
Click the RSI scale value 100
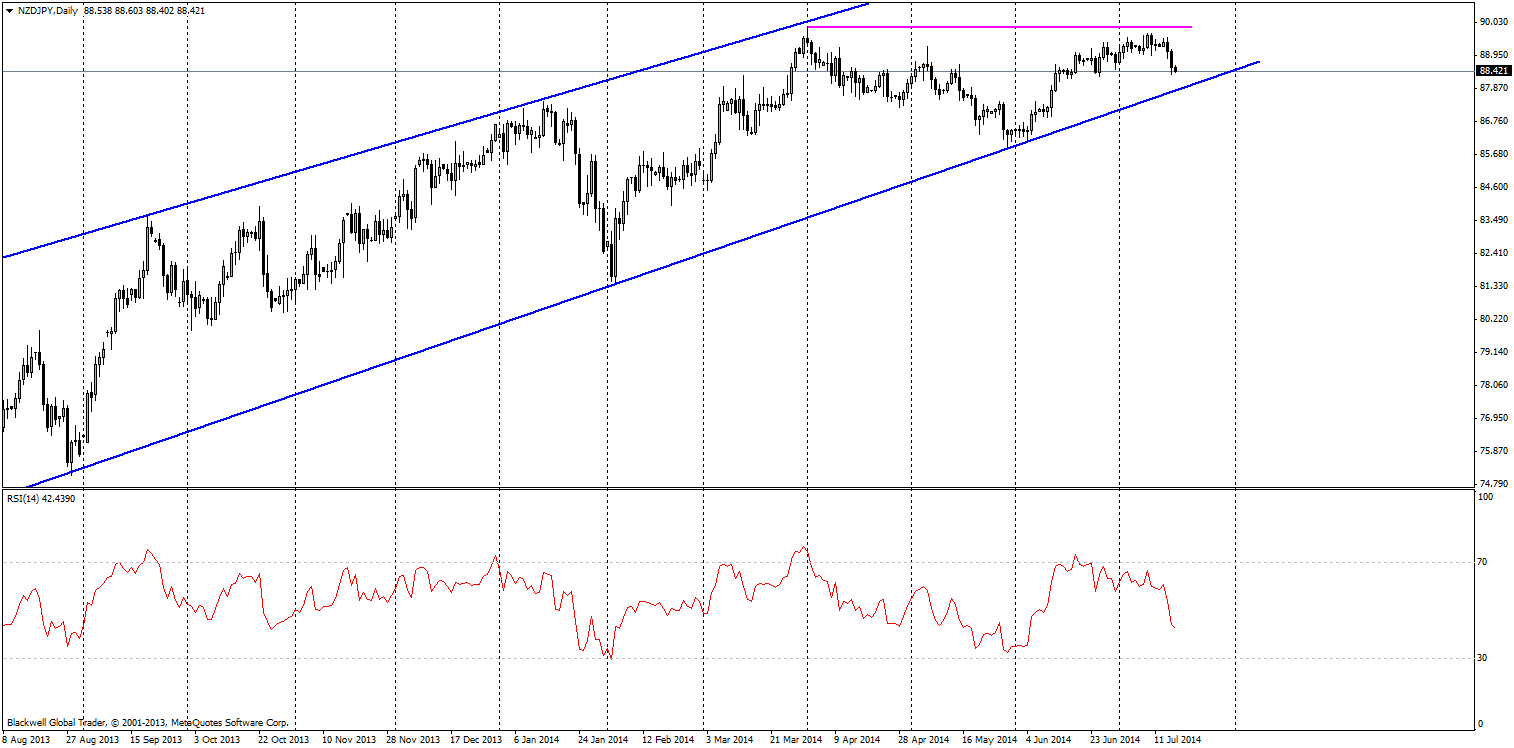pos(1486,497)
